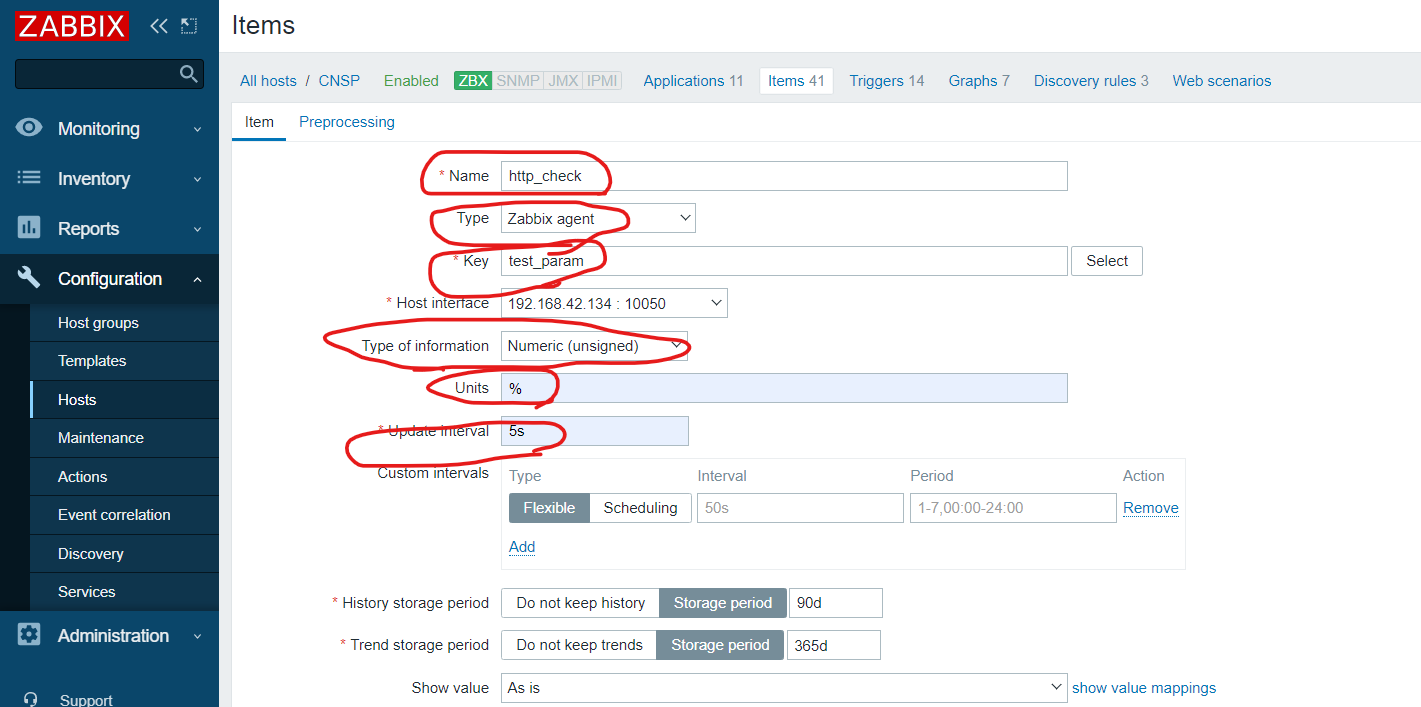Click the JMX availability badge
1421x707 pixels.
tap(563, 81)
